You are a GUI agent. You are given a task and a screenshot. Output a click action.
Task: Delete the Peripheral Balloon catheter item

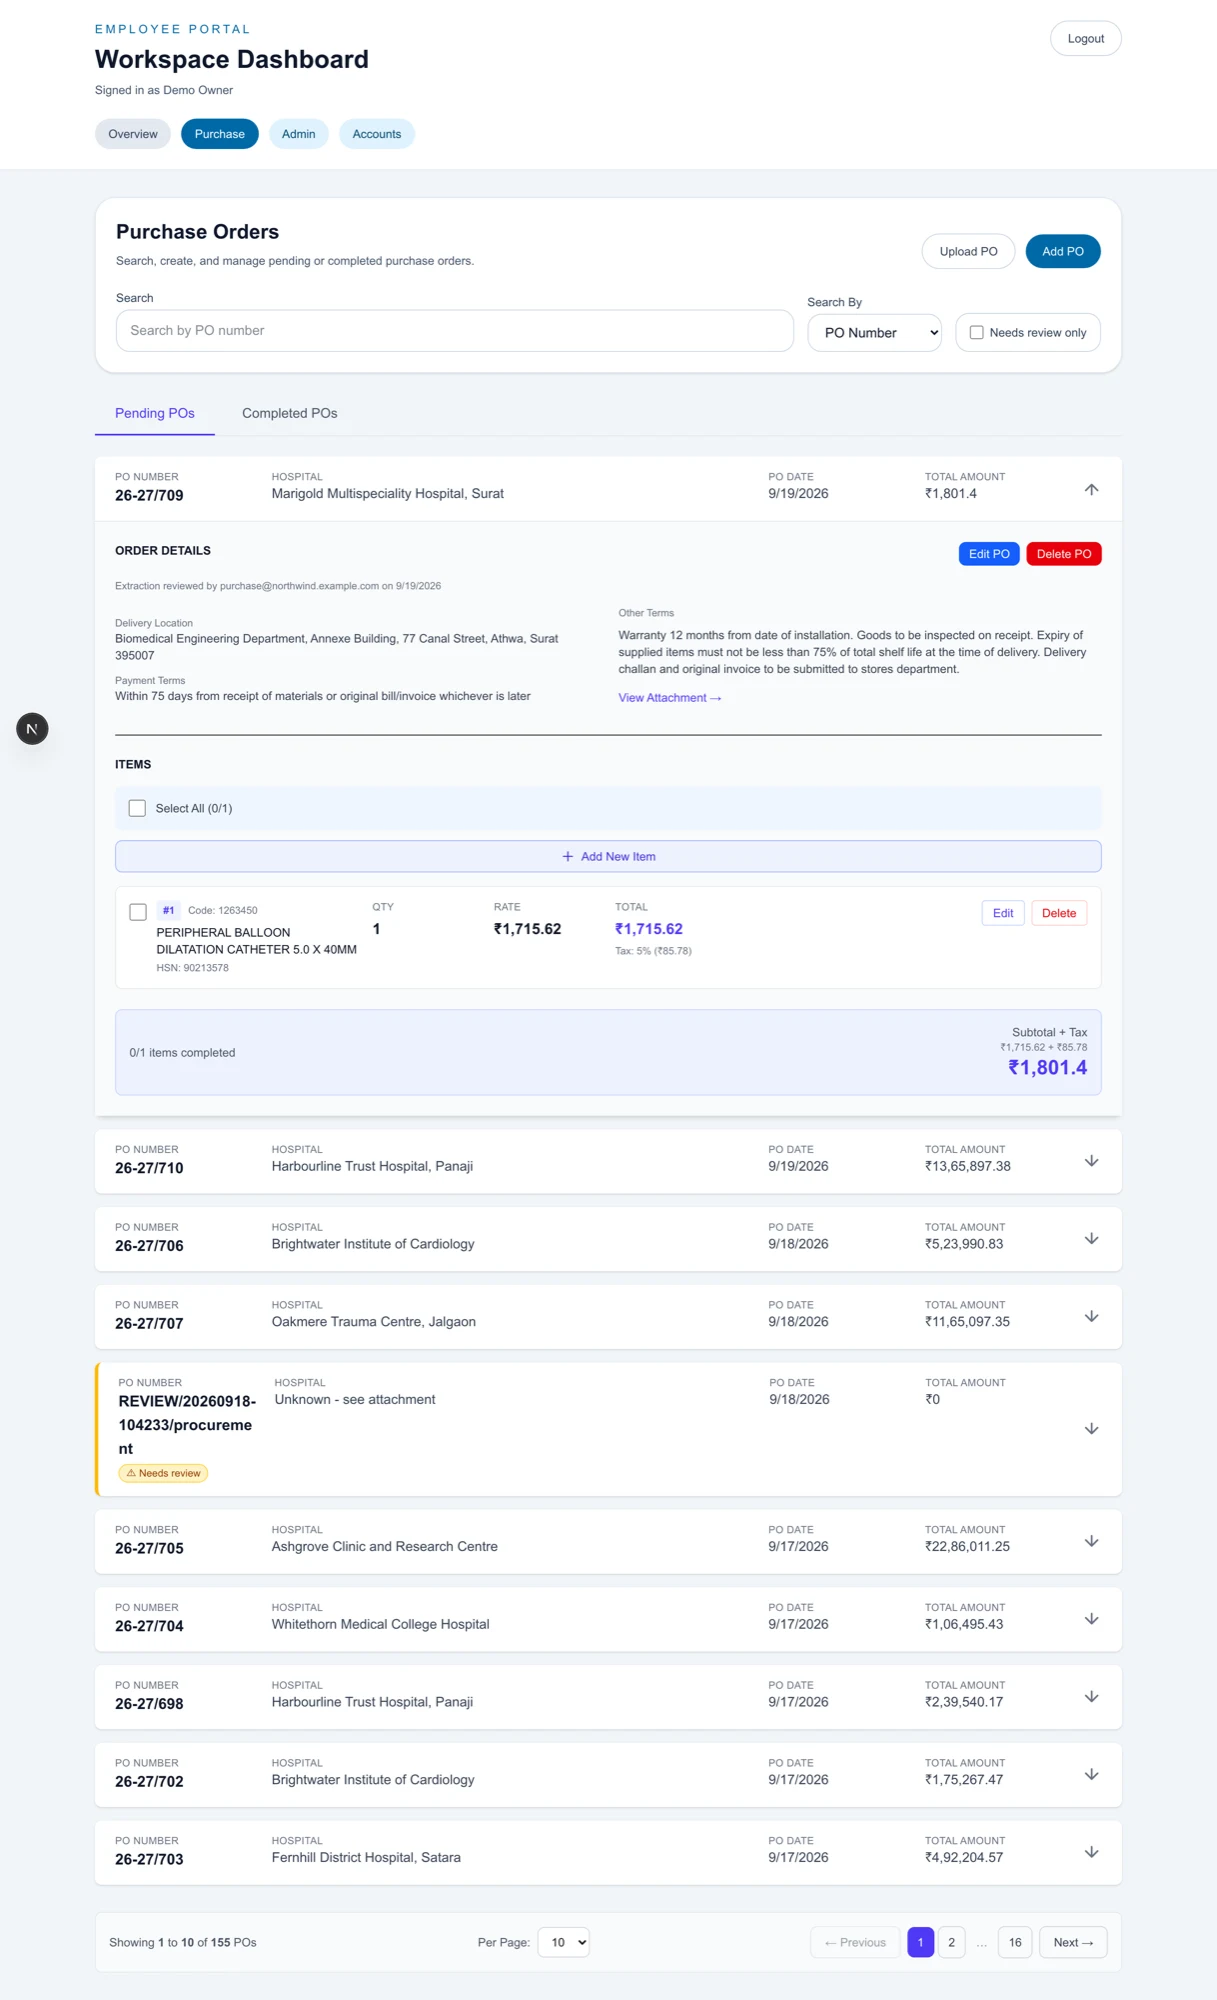pos(1059,913)
